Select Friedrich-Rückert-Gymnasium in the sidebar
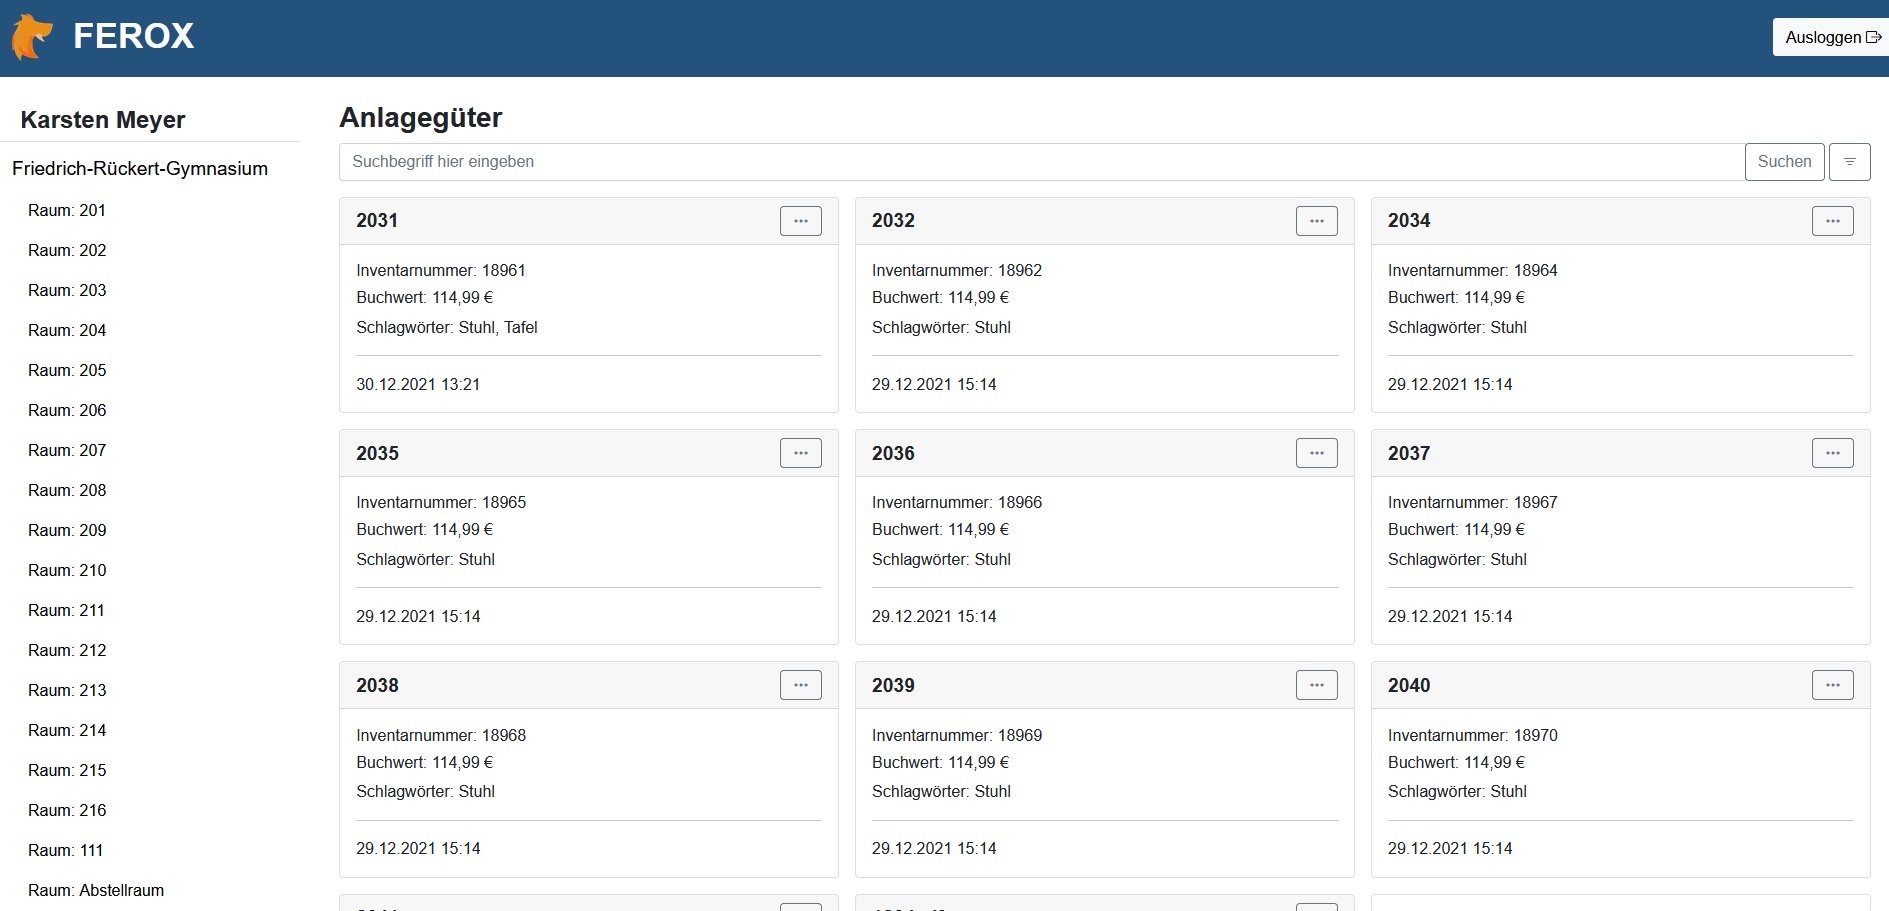Viewport: 1889px width, 911px height. [140, 169]
